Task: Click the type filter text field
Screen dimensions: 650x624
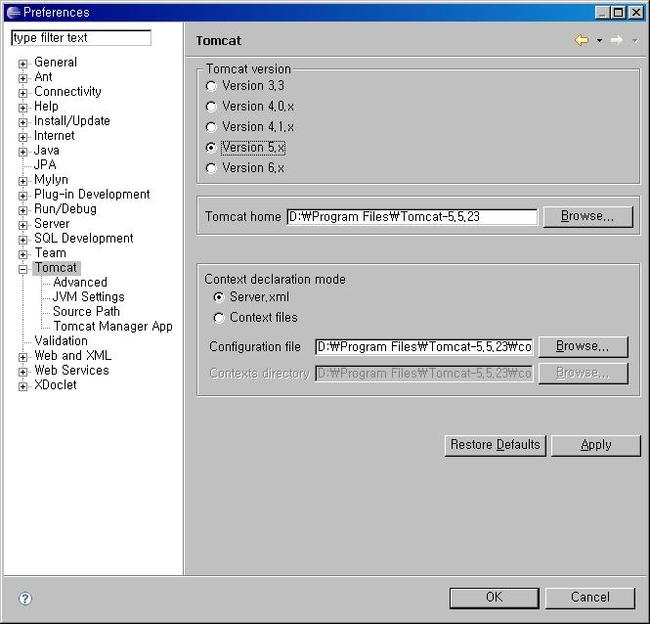Action: click(x=81, y=38)
